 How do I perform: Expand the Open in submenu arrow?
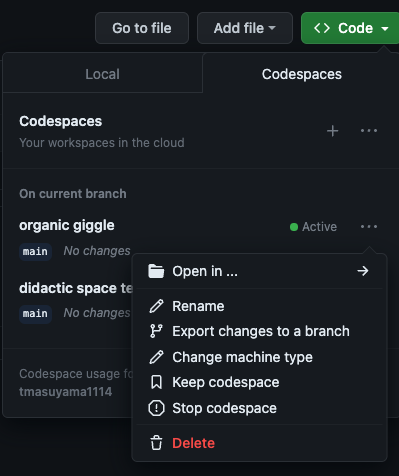coord(363,271)
